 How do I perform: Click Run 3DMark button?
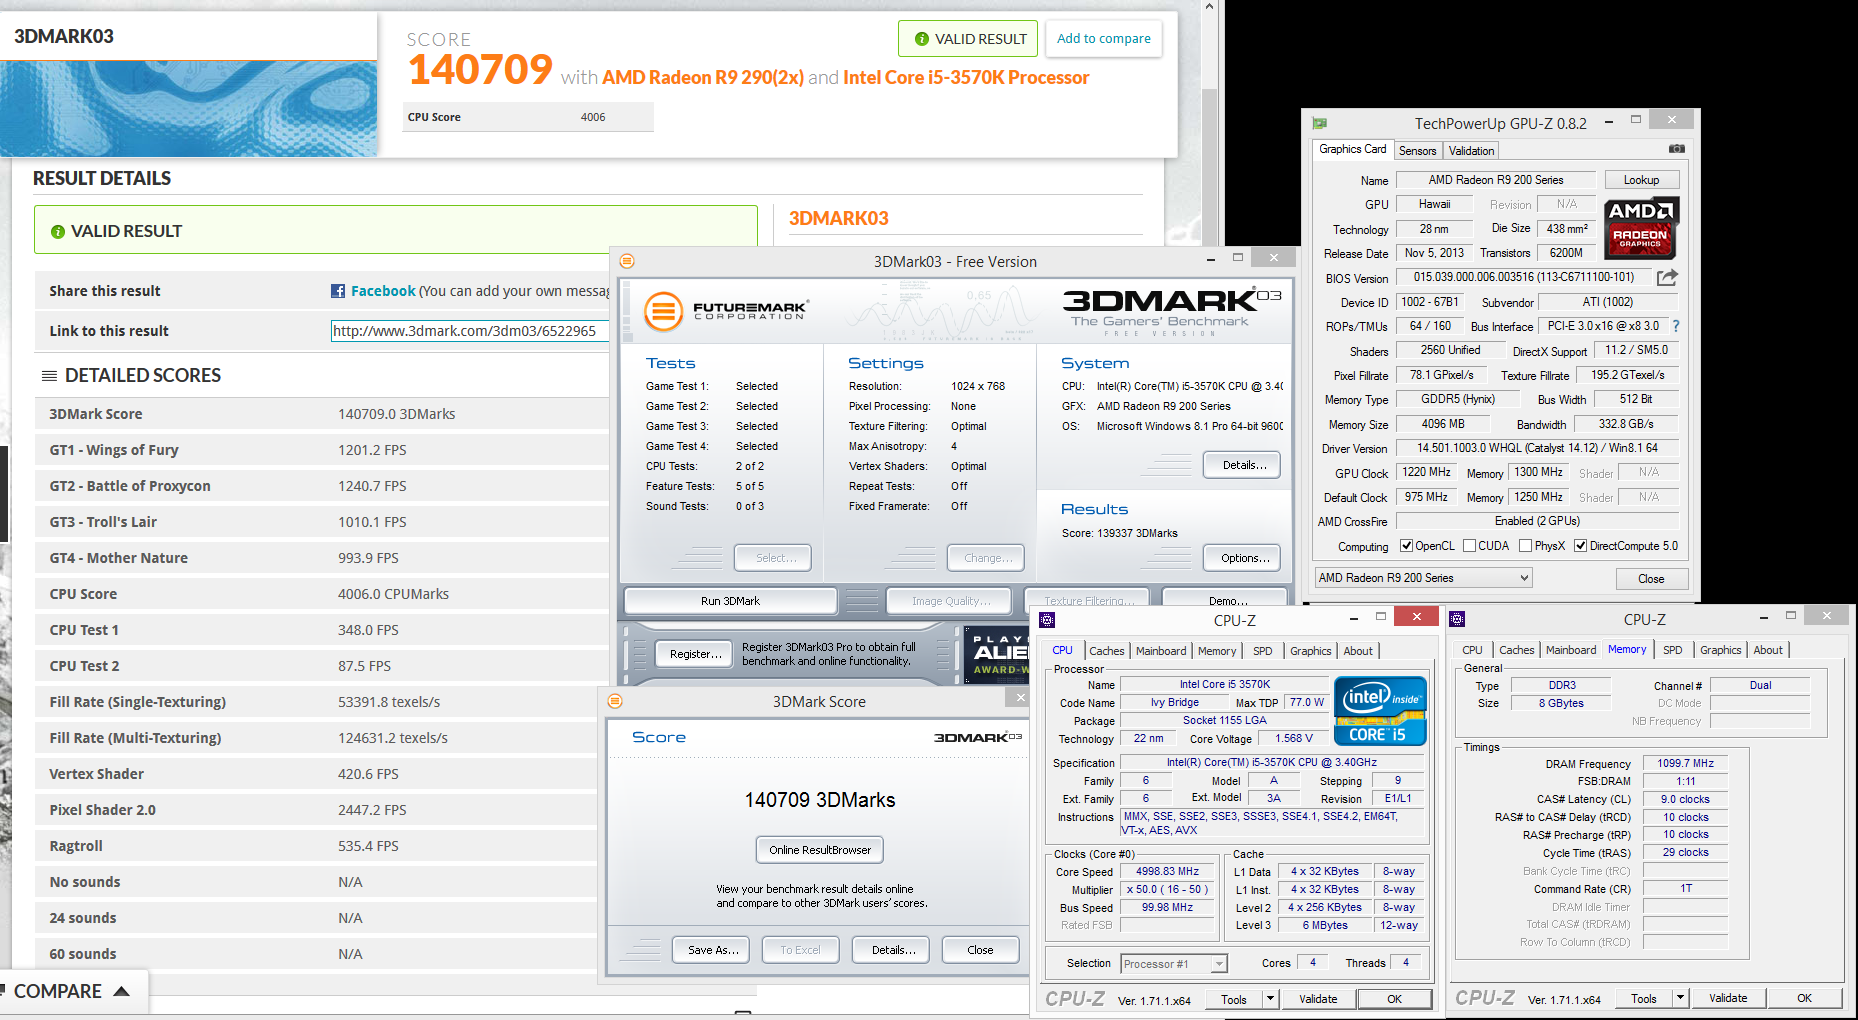[730, 601]
